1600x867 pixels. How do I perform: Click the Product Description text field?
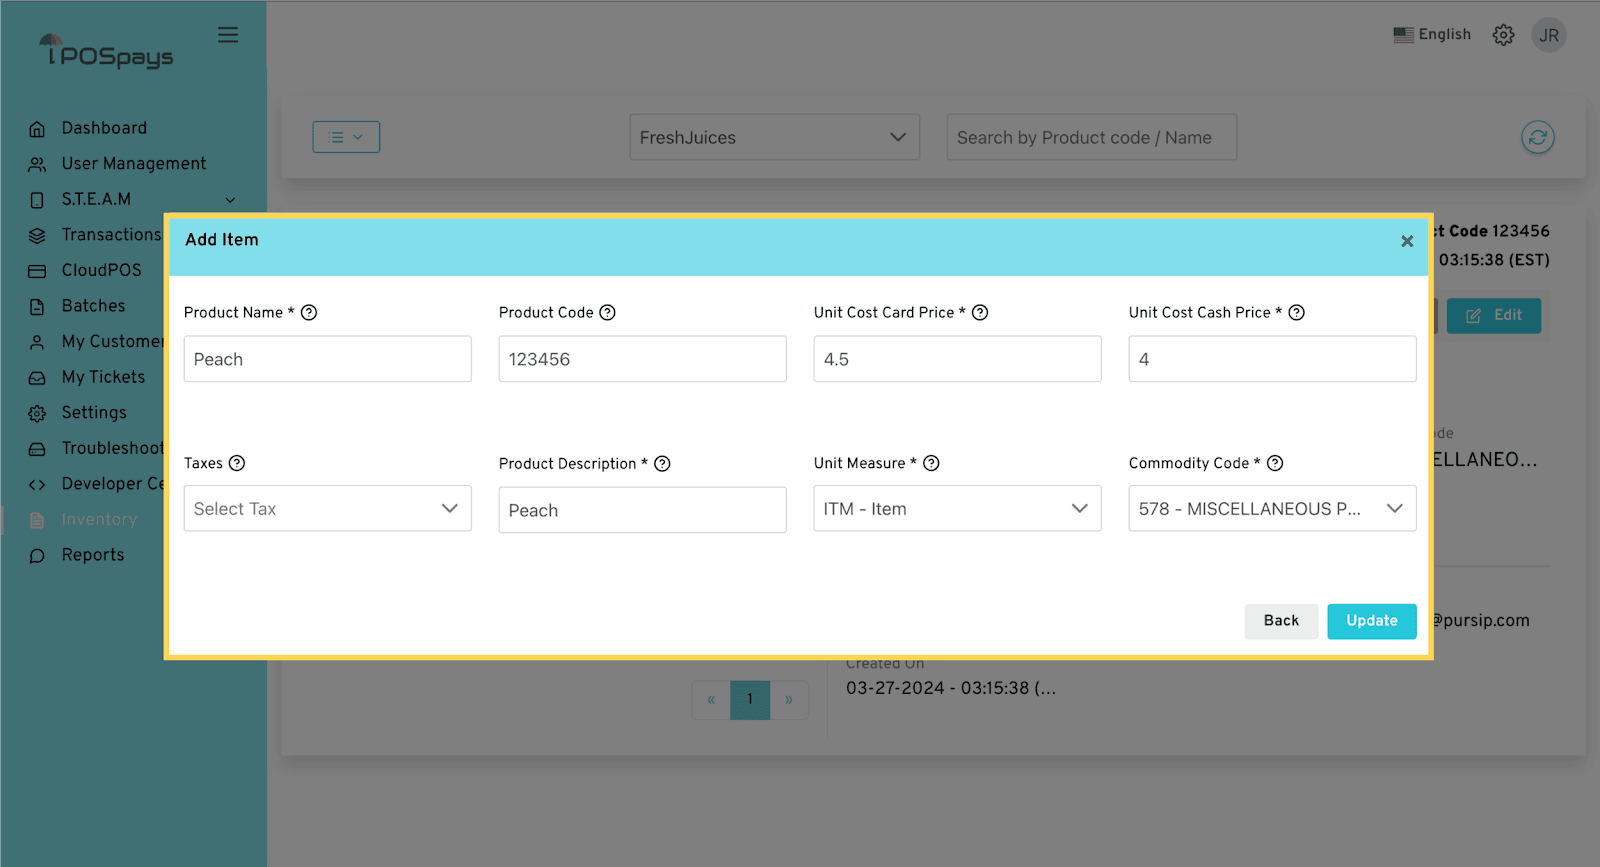642,510
